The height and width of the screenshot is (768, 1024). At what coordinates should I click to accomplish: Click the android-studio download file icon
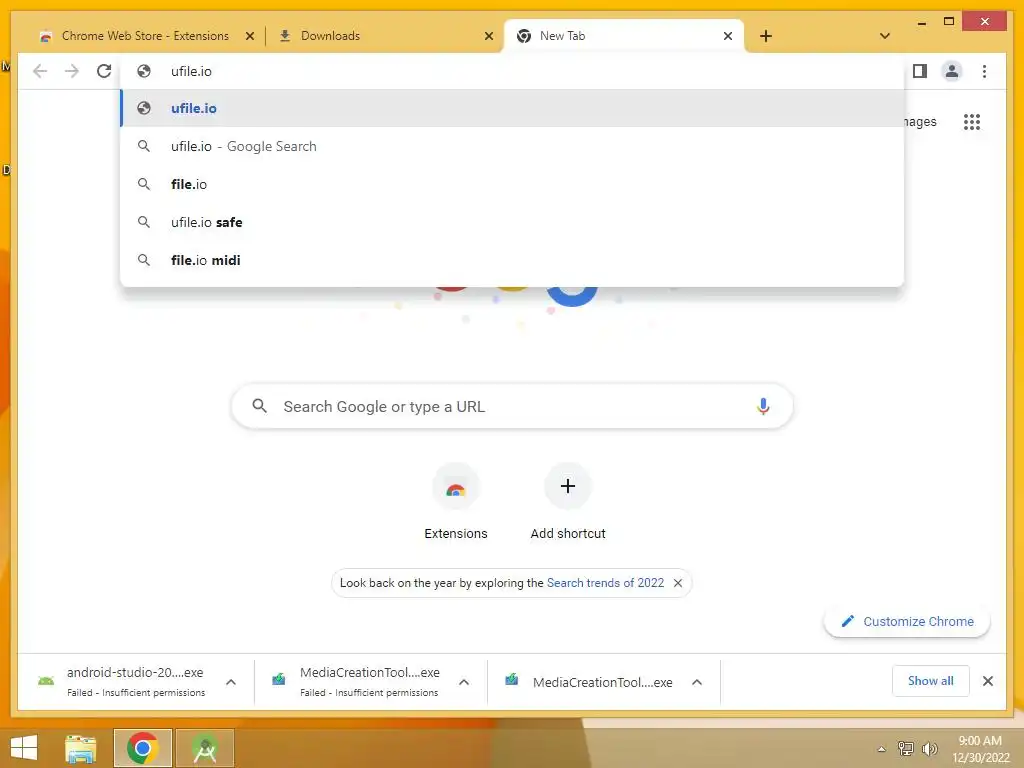tap(46, 681)
